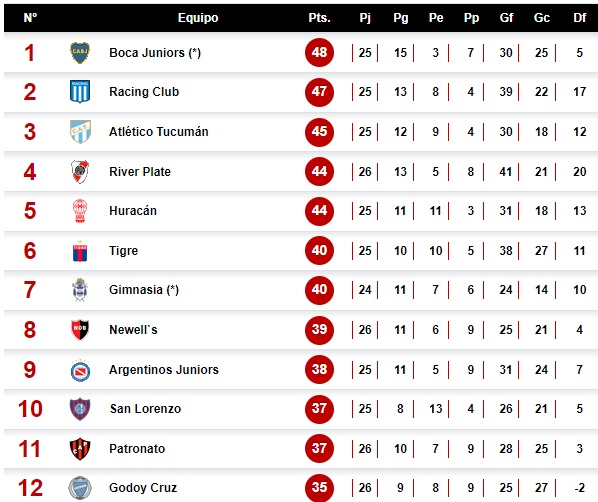Sort by the Pts. column header
The height and width of the screenshot is (502, 598).
tap(319, 18)
